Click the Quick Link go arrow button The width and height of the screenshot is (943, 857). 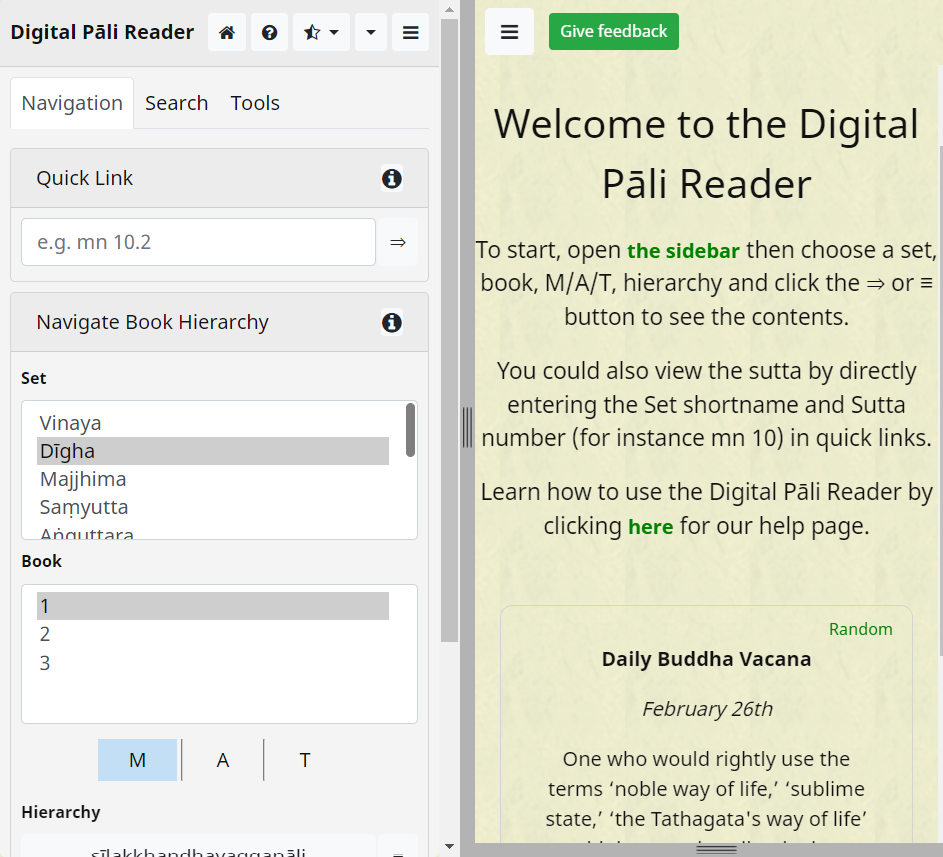(398, 242)
